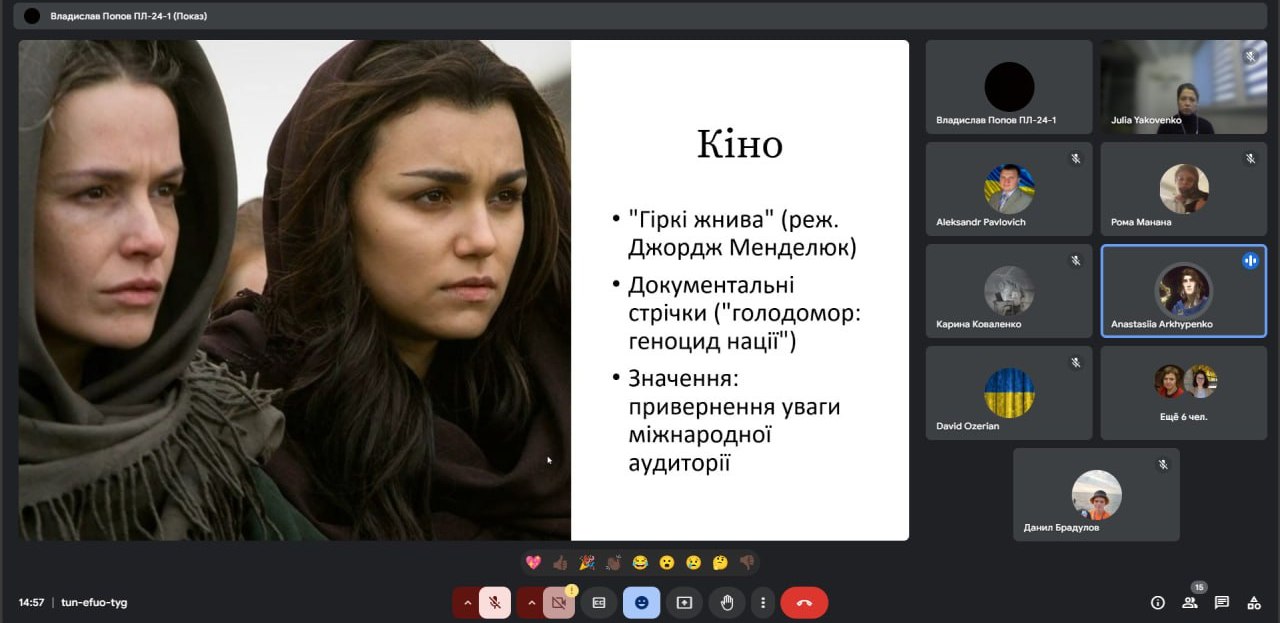Open meeting details info icon

[x=1158, y=603]
